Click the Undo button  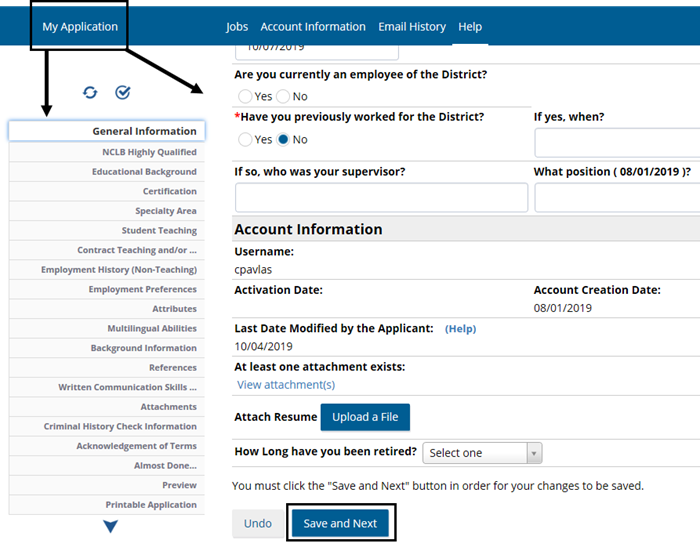[x=258, y=524]
